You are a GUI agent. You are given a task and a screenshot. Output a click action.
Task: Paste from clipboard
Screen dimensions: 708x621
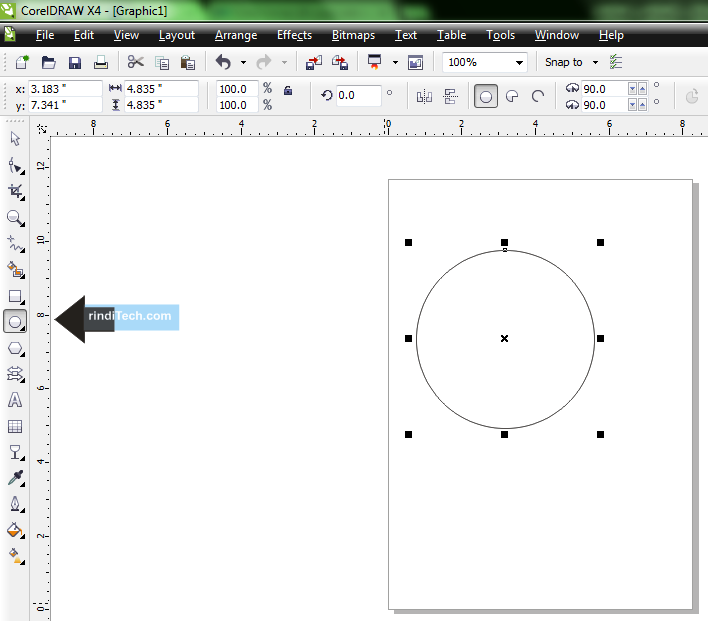point(188,62)
